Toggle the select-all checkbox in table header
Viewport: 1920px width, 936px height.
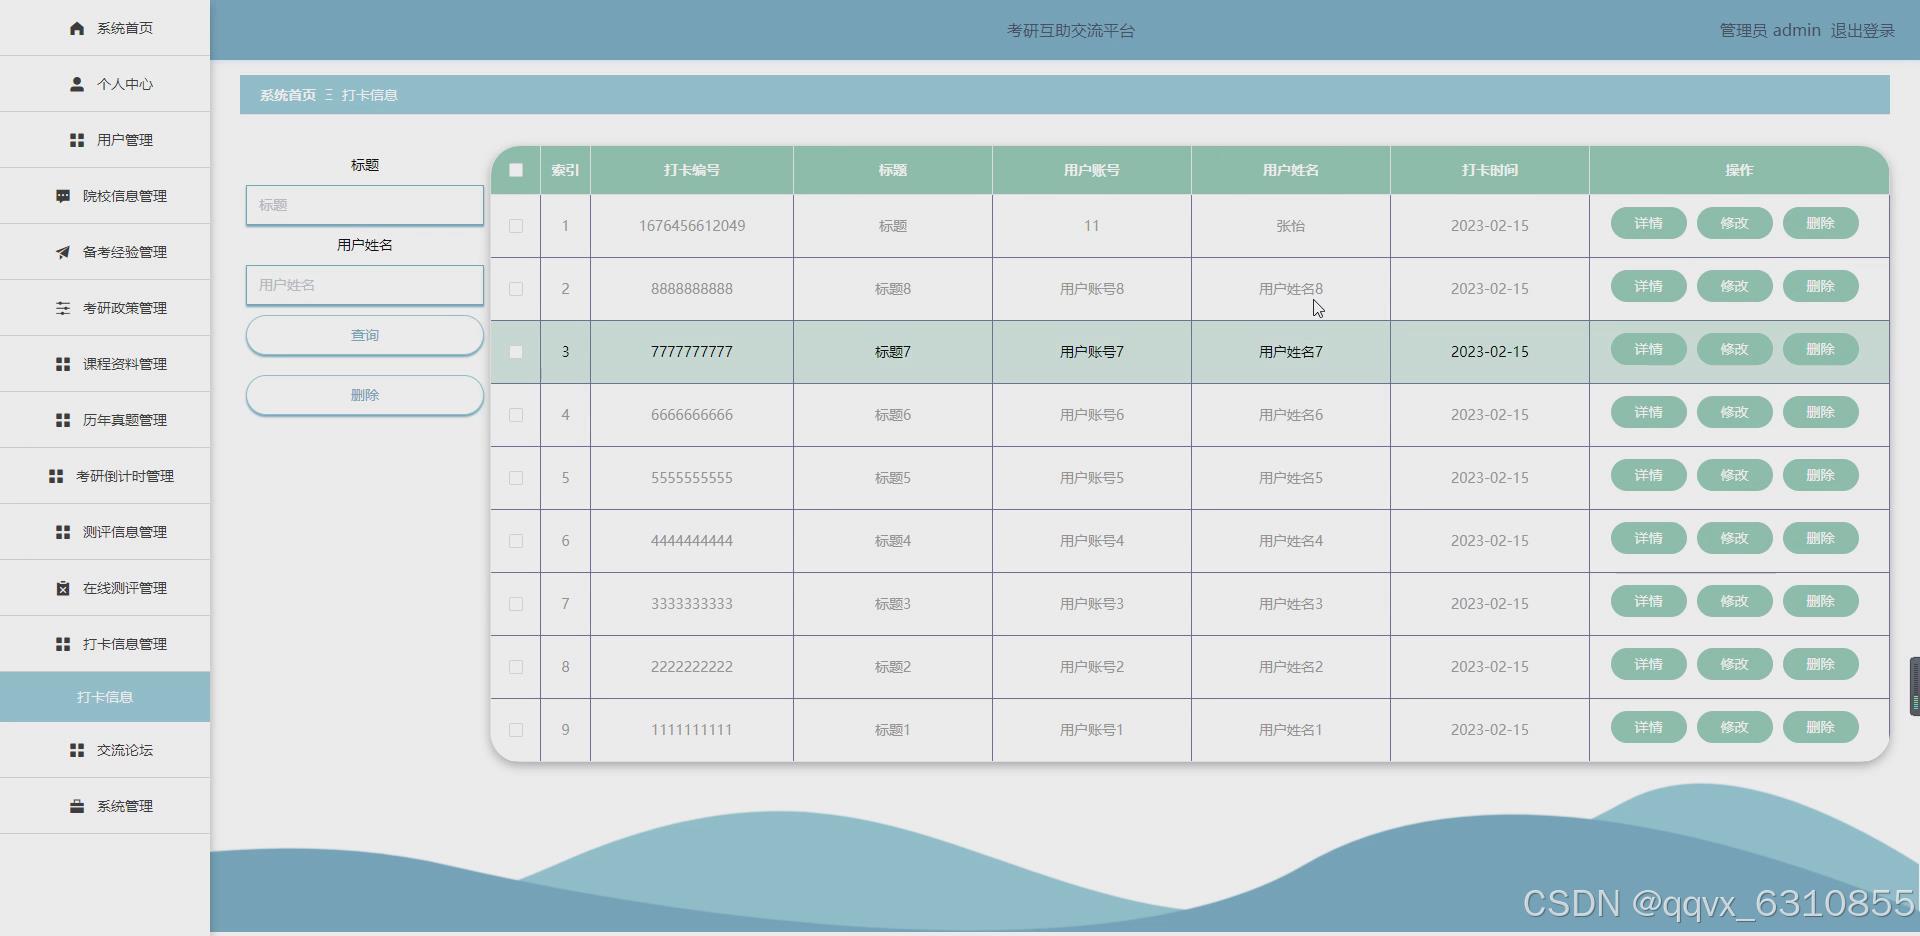tap(516, 170)
